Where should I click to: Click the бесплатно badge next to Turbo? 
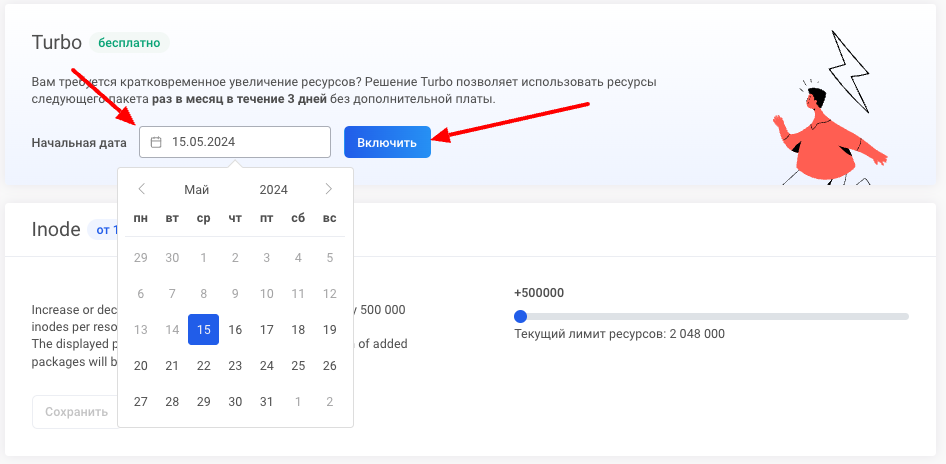click(130, 43)
